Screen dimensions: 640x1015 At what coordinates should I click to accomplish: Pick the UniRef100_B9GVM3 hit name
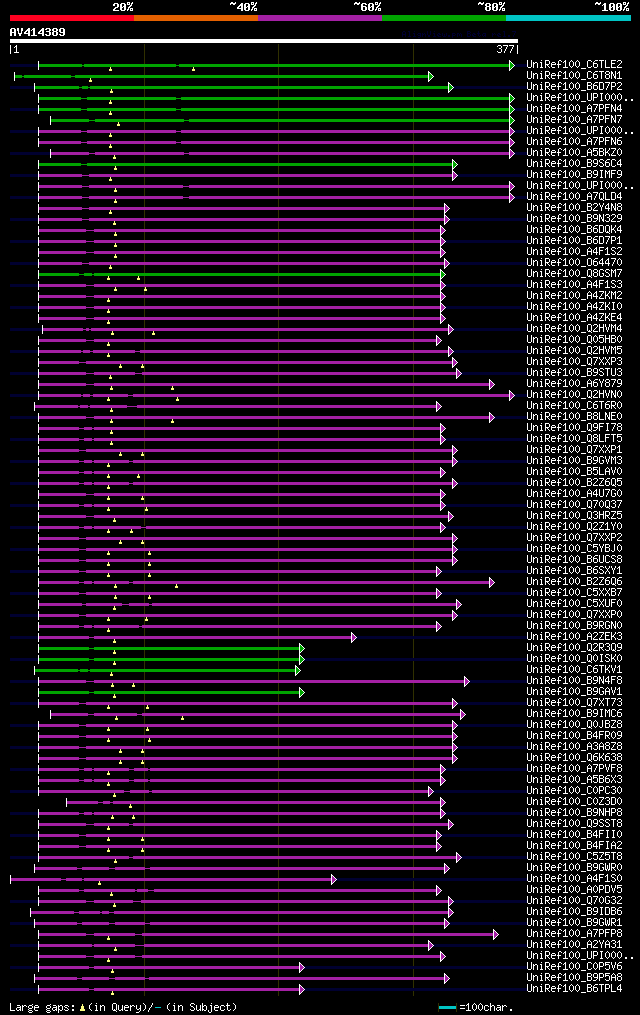(574, 461)
